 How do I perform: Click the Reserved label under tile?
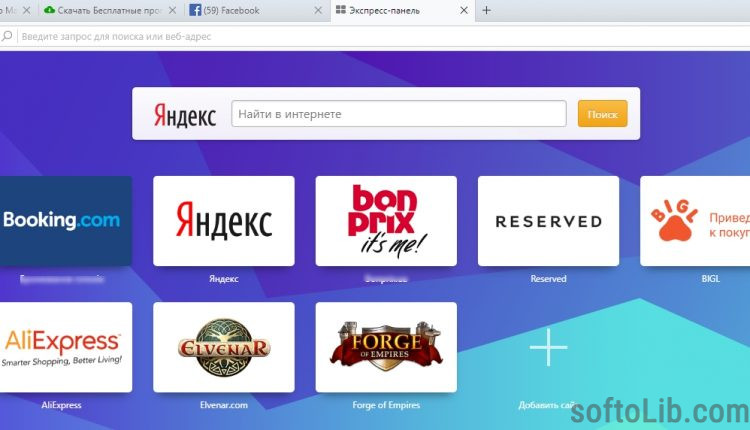pyautogui.click(x=548, y=279)
